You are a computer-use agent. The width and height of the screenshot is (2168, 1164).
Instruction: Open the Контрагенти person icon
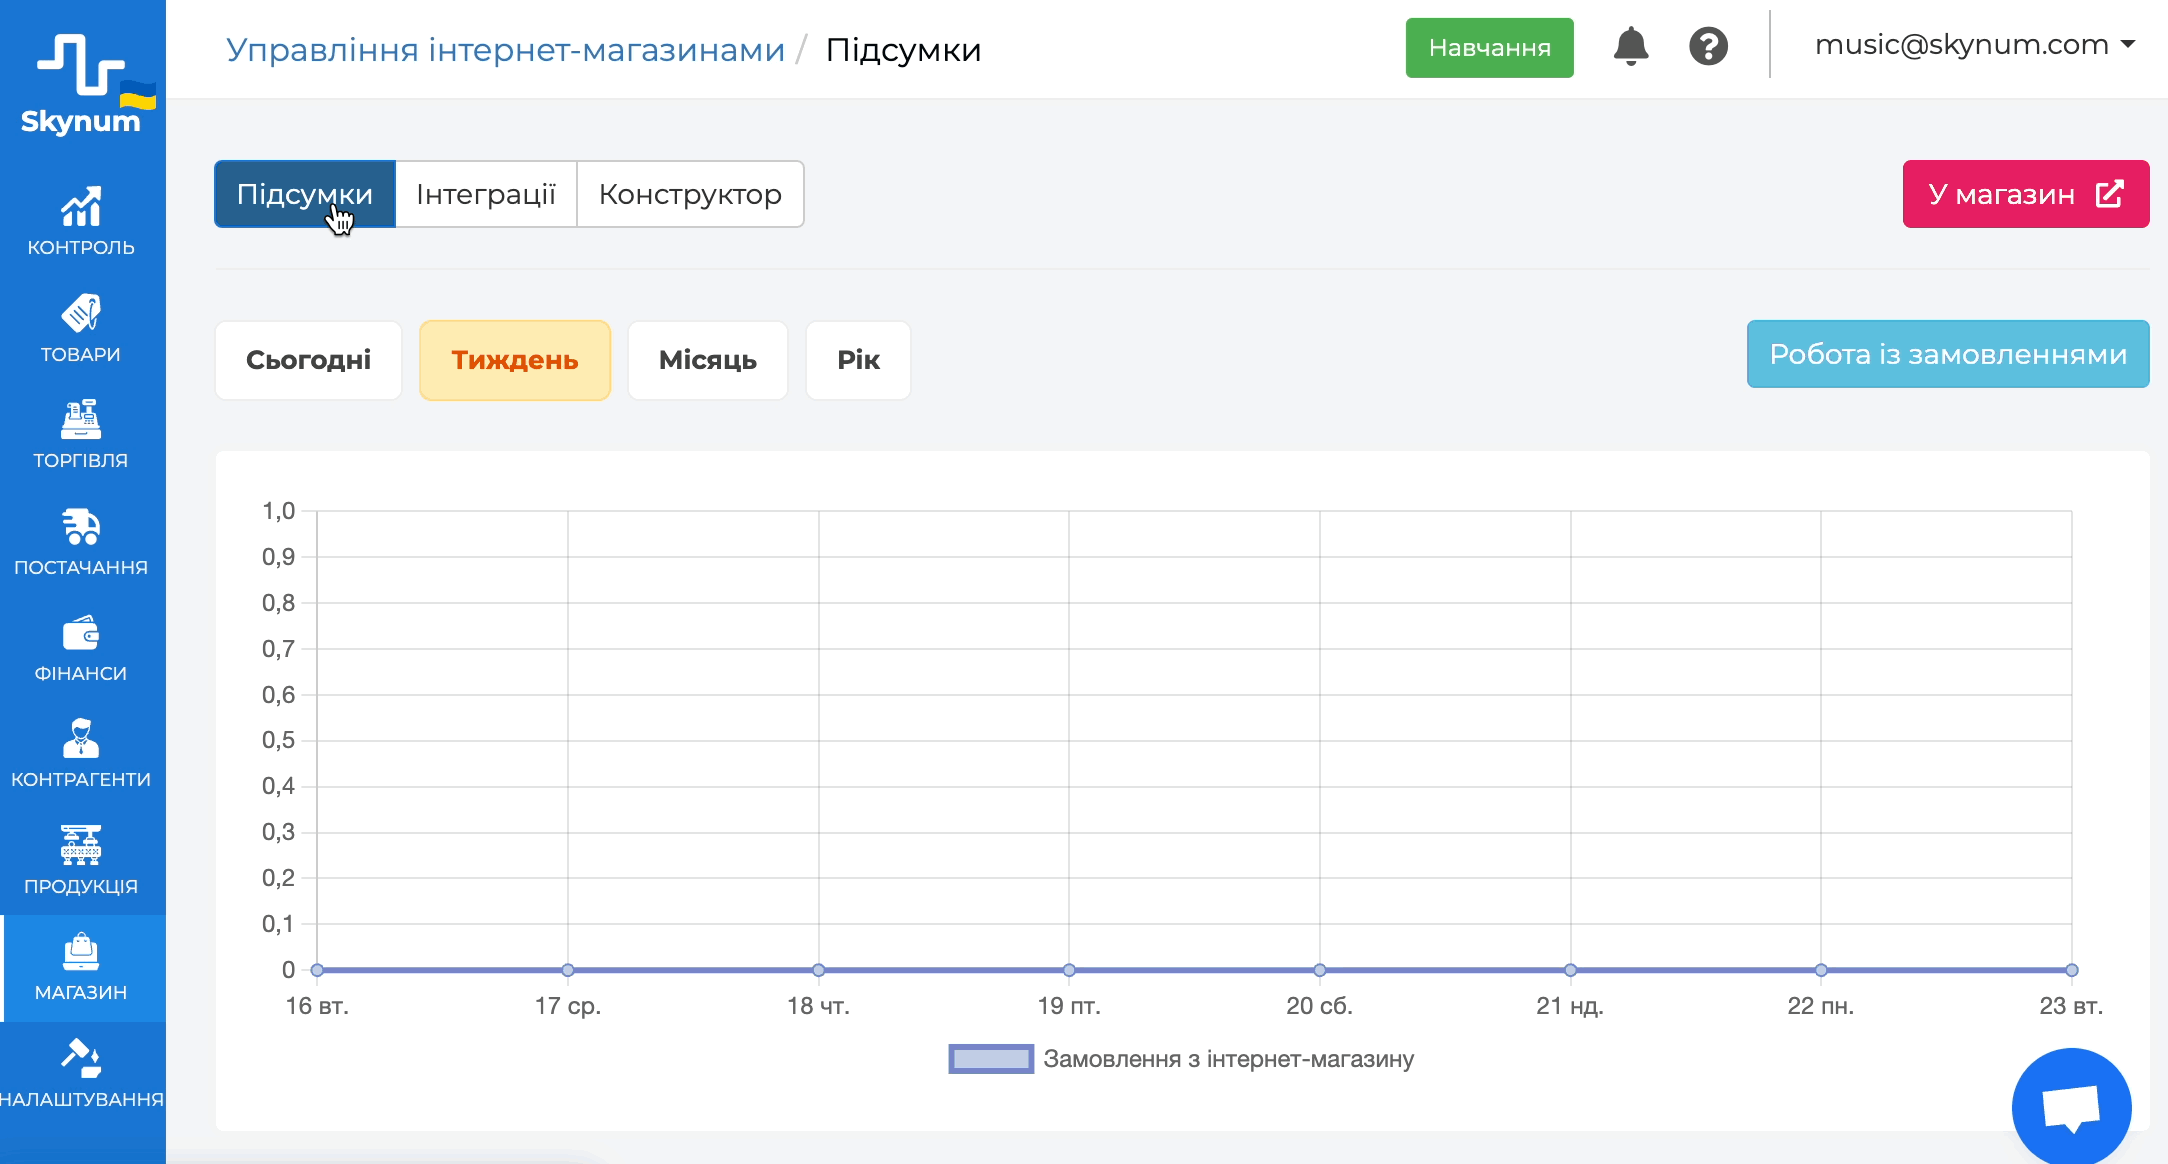pyautogui.click(x=81, y=740)
